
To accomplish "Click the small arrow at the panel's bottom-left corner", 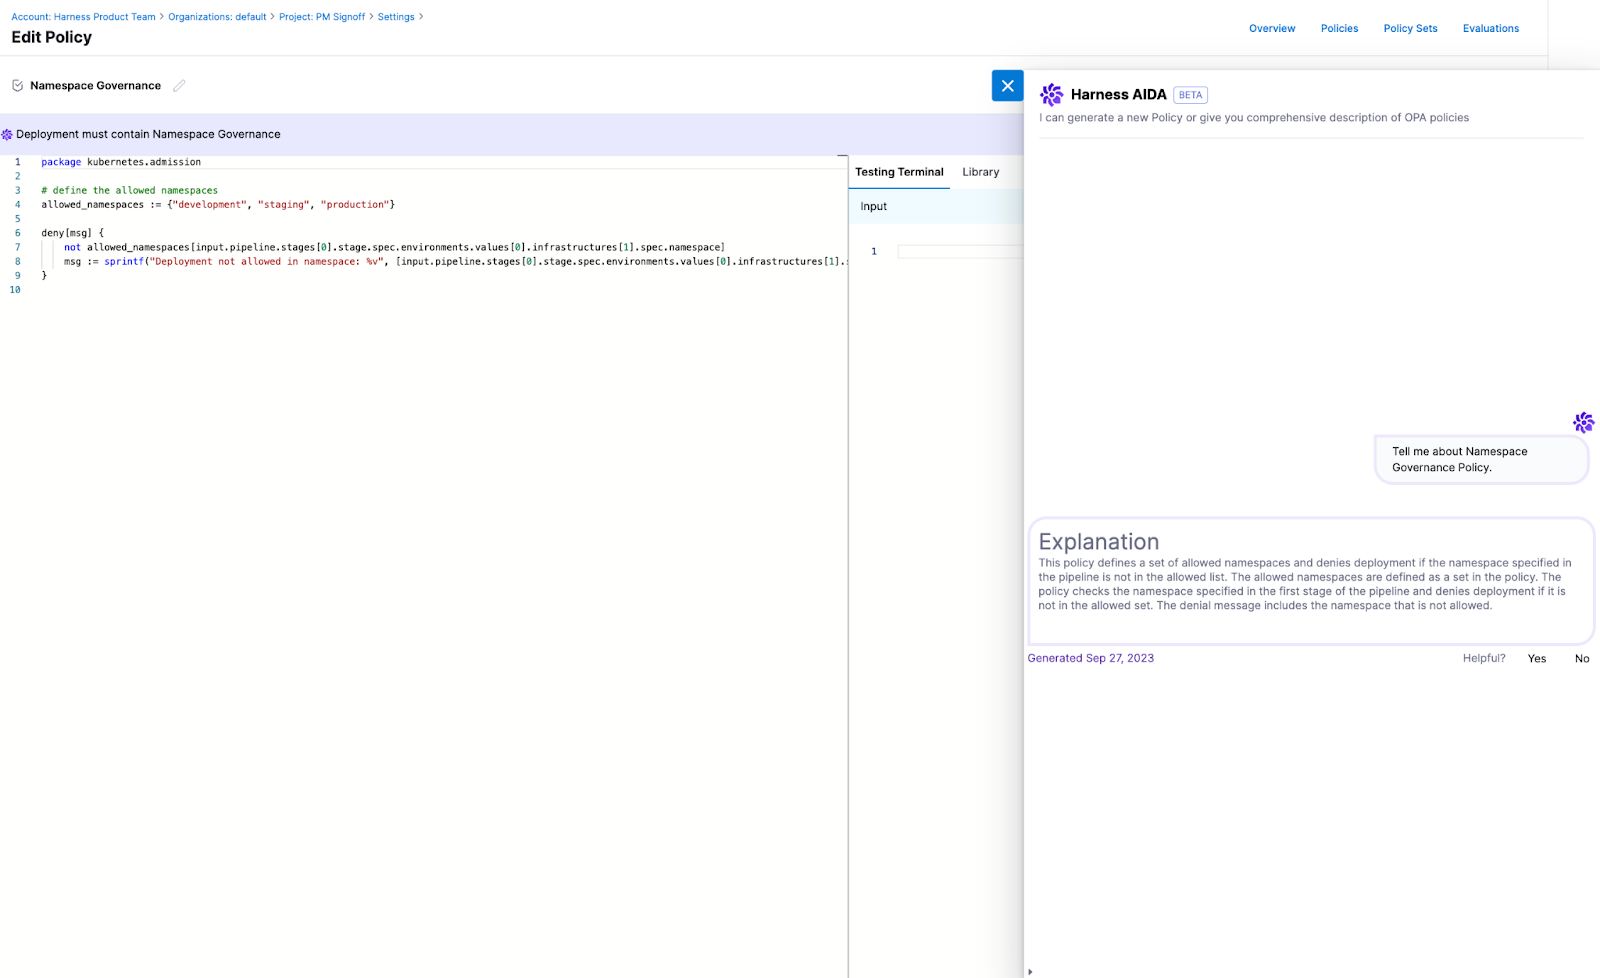I will click(x=1030, y=971).
